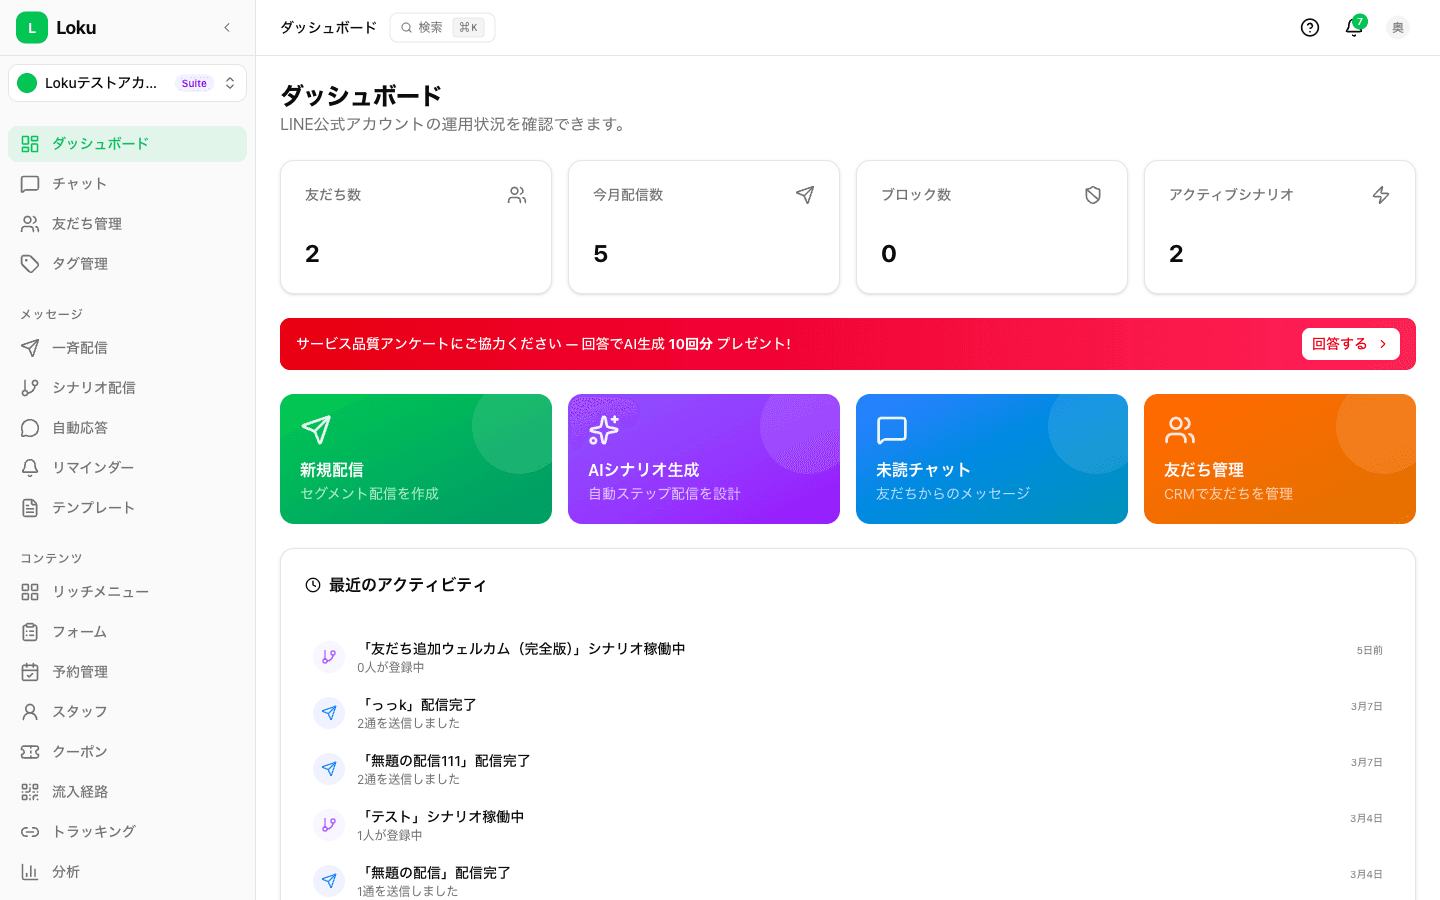
Task: Click the 検索 search field
Action: click(442, 27)
